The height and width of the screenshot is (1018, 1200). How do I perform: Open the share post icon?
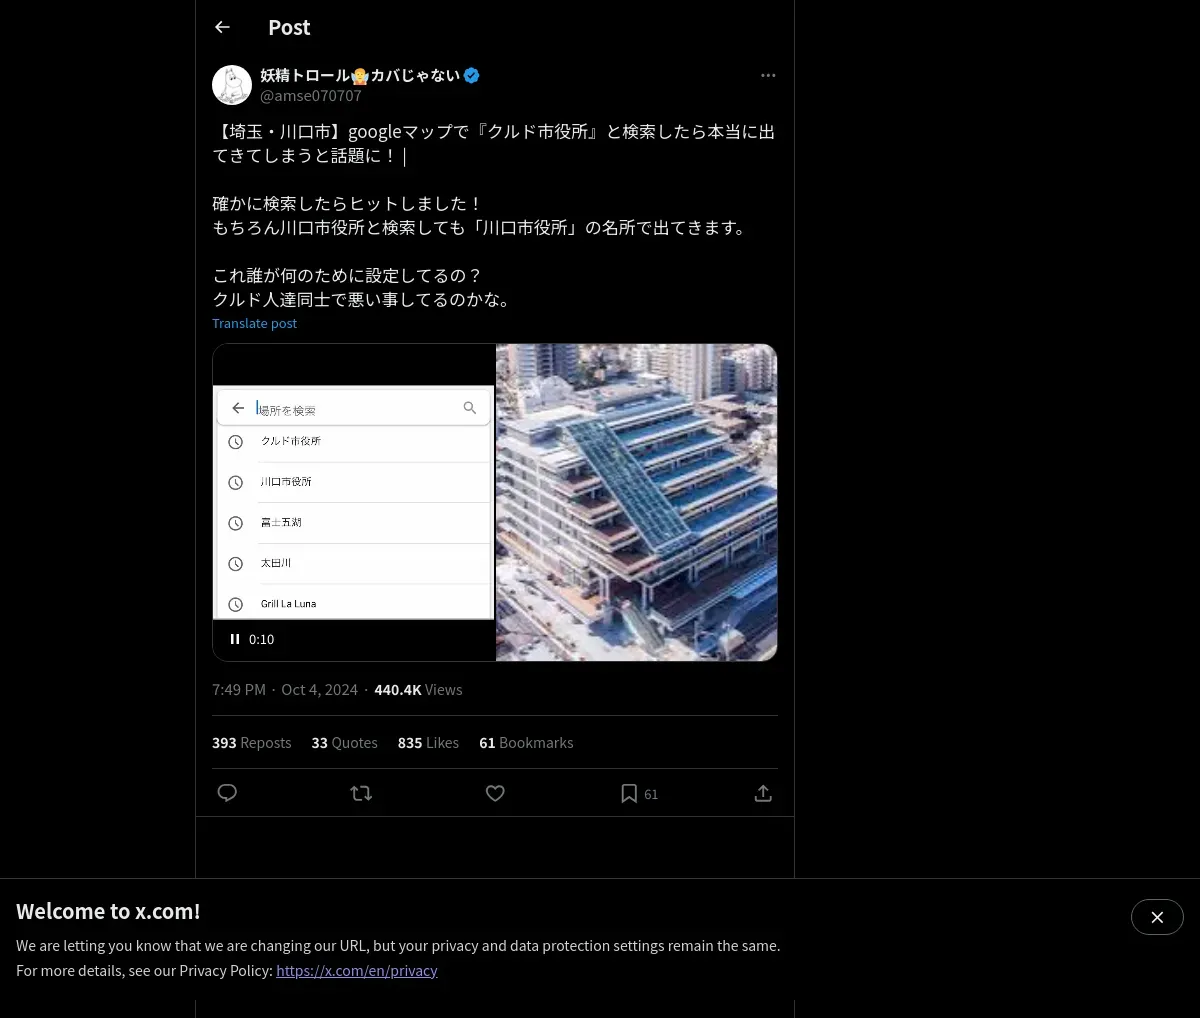click(763, 793)
